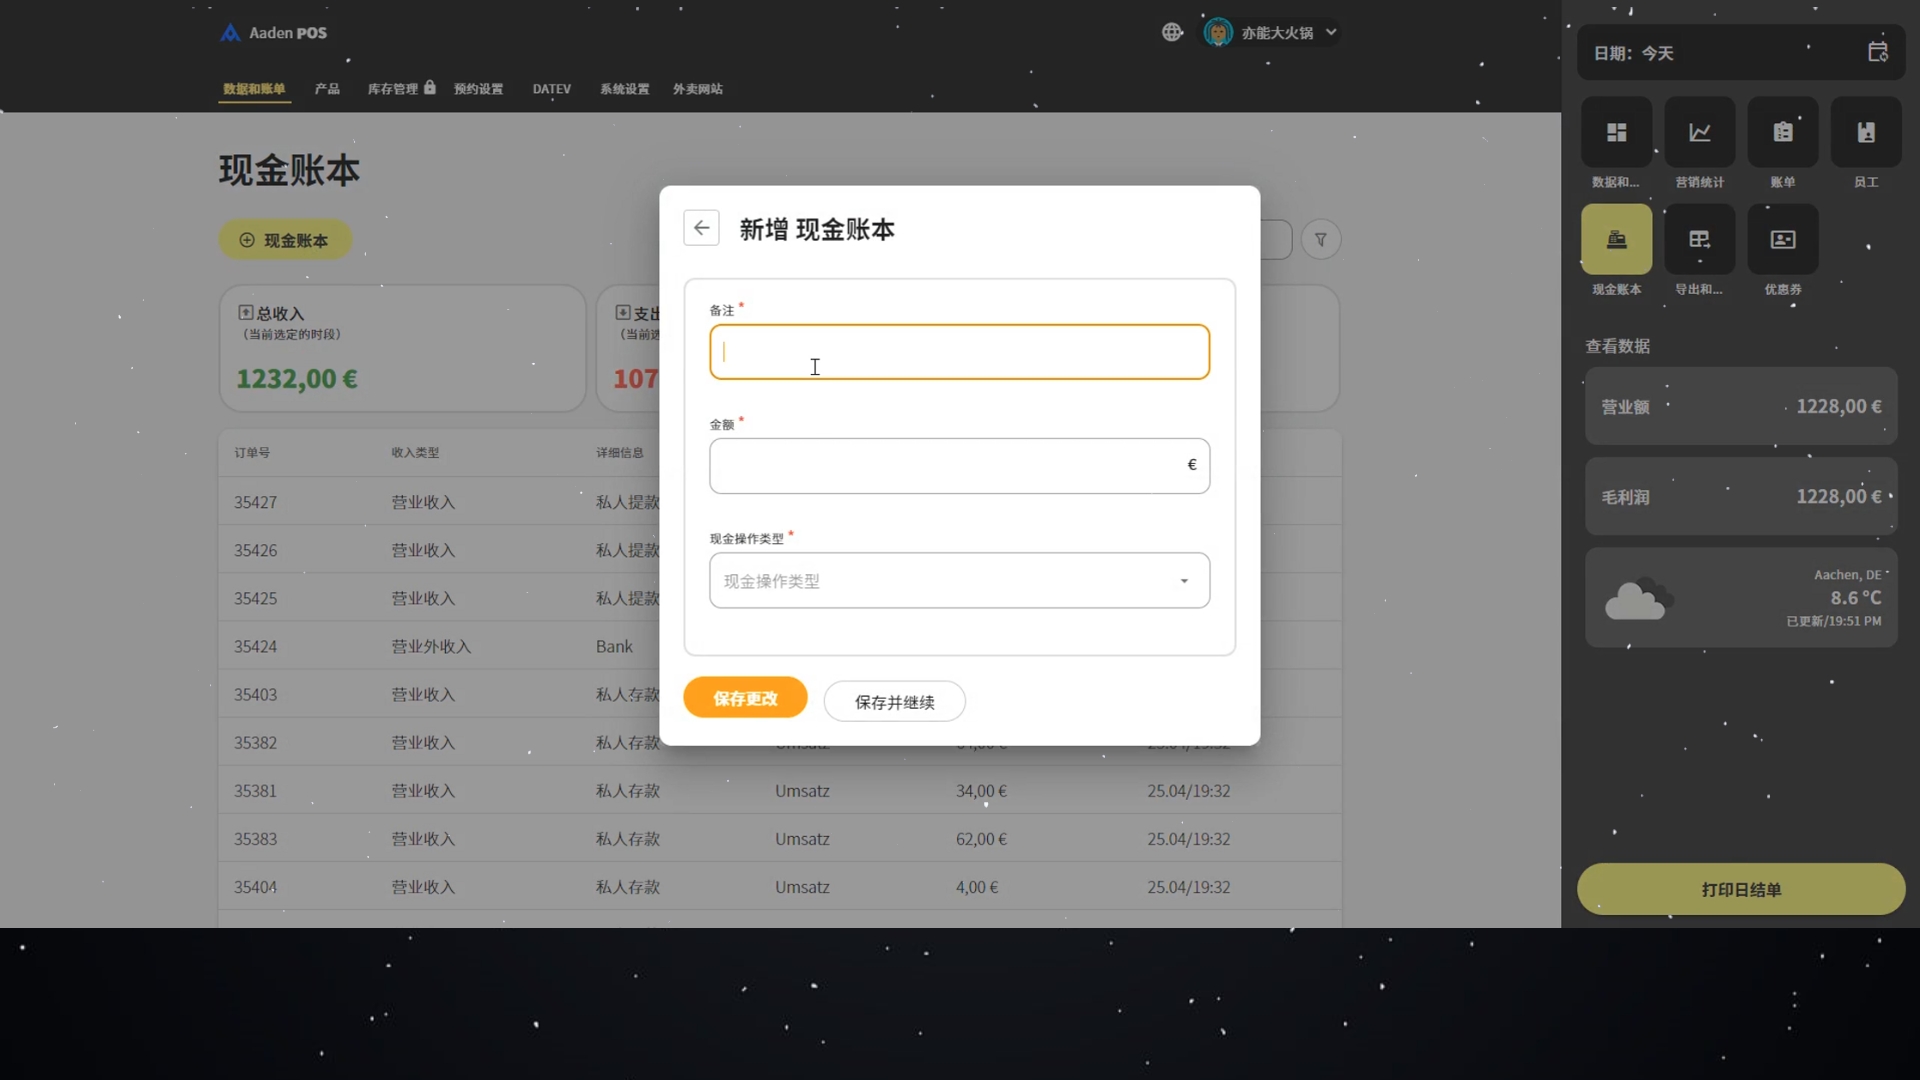Open the 账单 clipboard icon
The height and width of the screenshot is (1080, 1920).
1782,132
